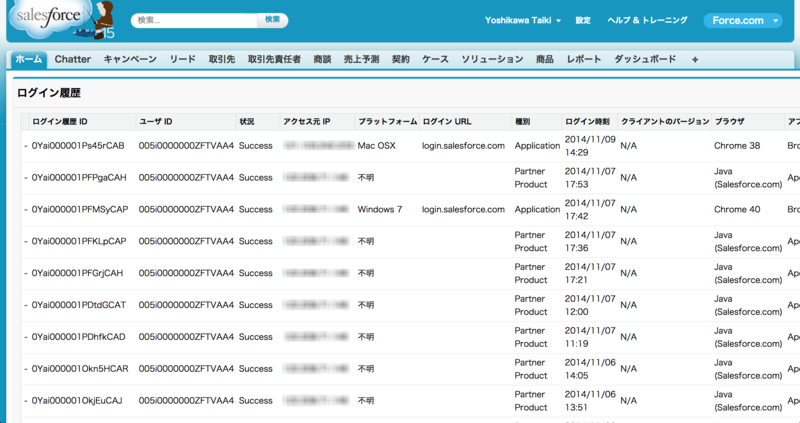
Task: Open the キャンペーン tab
Action: click(x=130, y=59)
